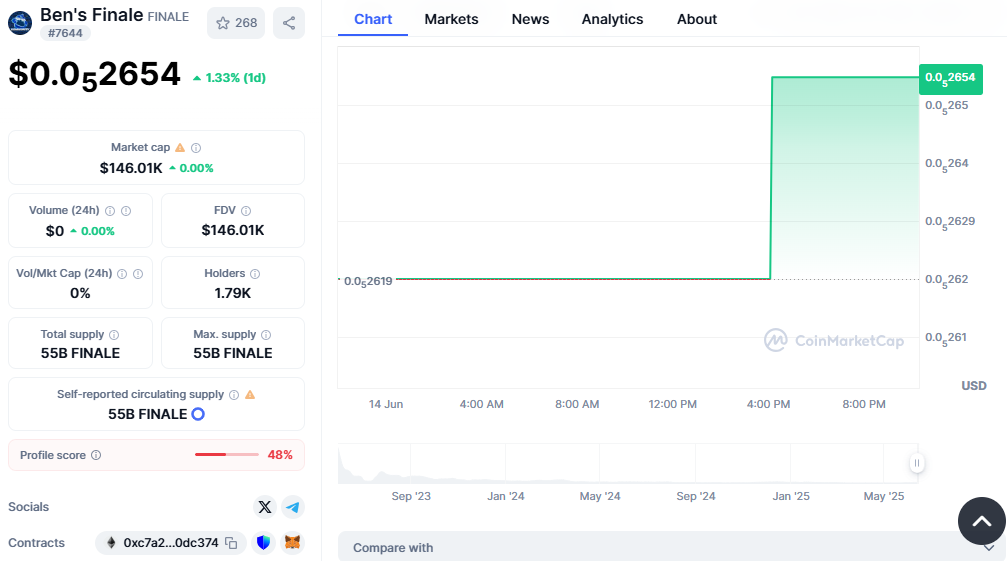The image size is (1007, 561).
Task: Click the second Vol/Mkt Cap info icon
Action: click(x=137, y=273)
